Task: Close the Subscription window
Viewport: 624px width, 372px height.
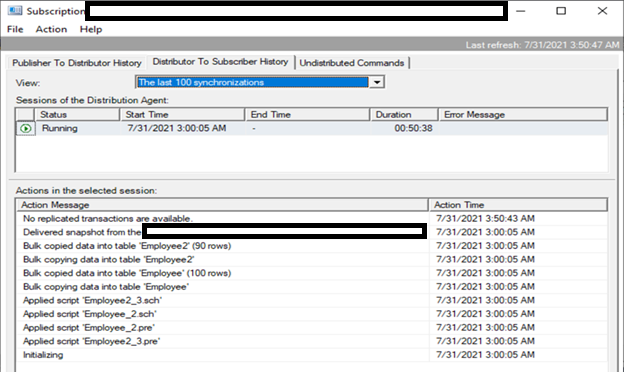Action: (x=602, y=11)
